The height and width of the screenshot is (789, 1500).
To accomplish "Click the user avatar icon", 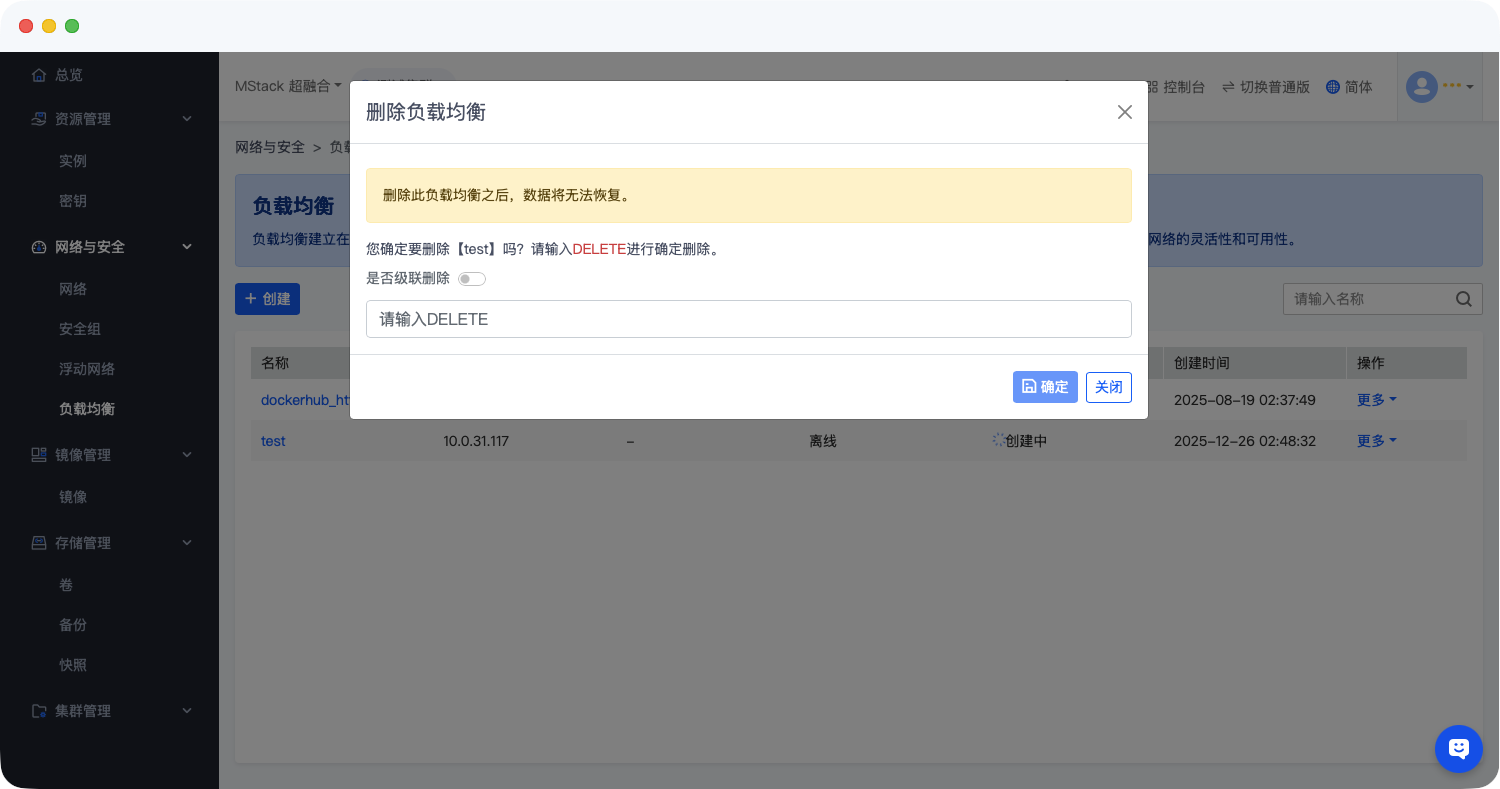I will coord(1421,86).
